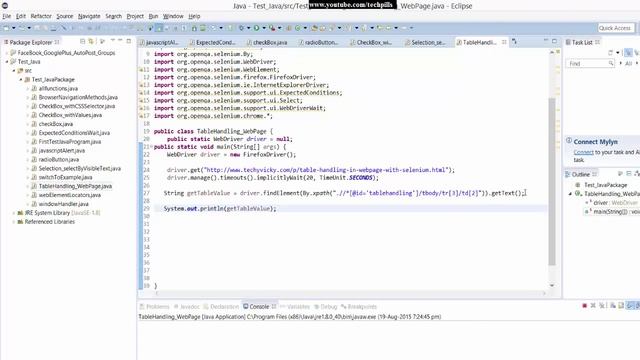Open the Run configurations dropdown arrow

(x=264, y=28)
